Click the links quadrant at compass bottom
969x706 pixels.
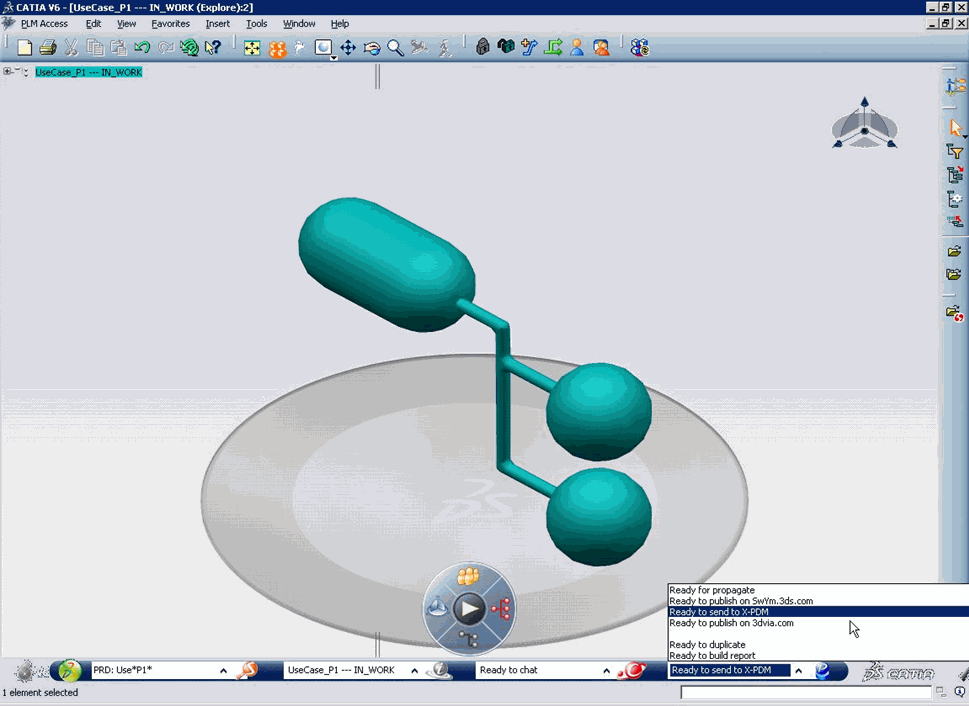click(x=468, y=639)
